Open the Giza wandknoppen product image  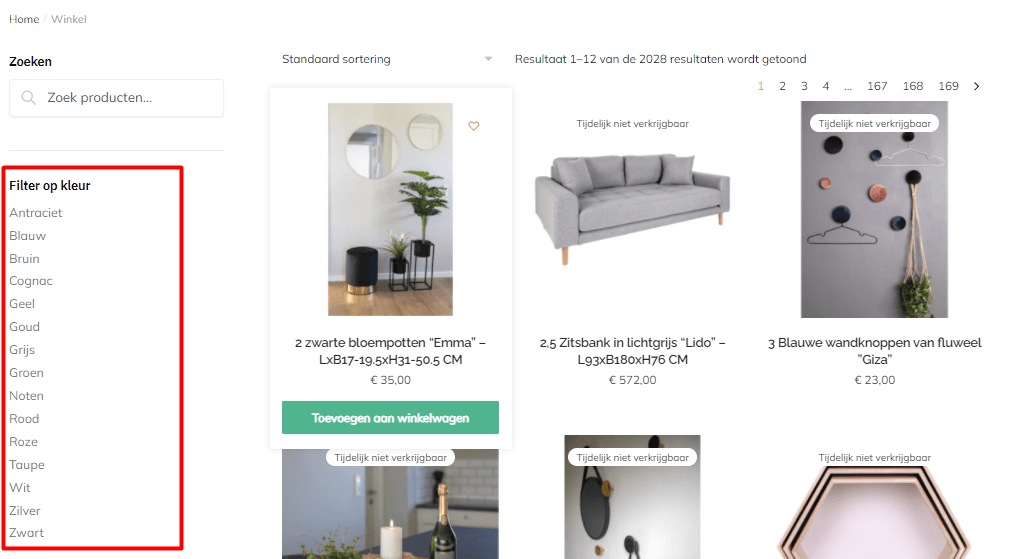(x=874, y=210)
